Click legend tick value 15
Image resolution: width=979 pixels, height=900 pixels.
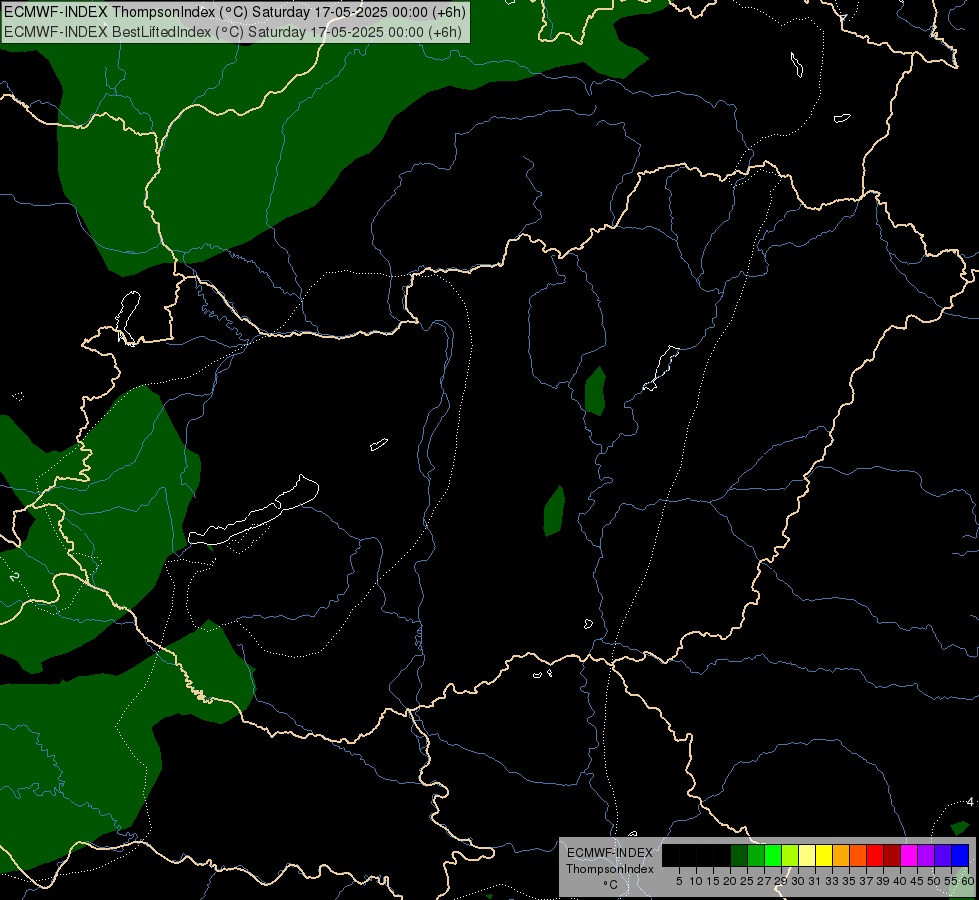pyautogui.click(x=713, y=881)
